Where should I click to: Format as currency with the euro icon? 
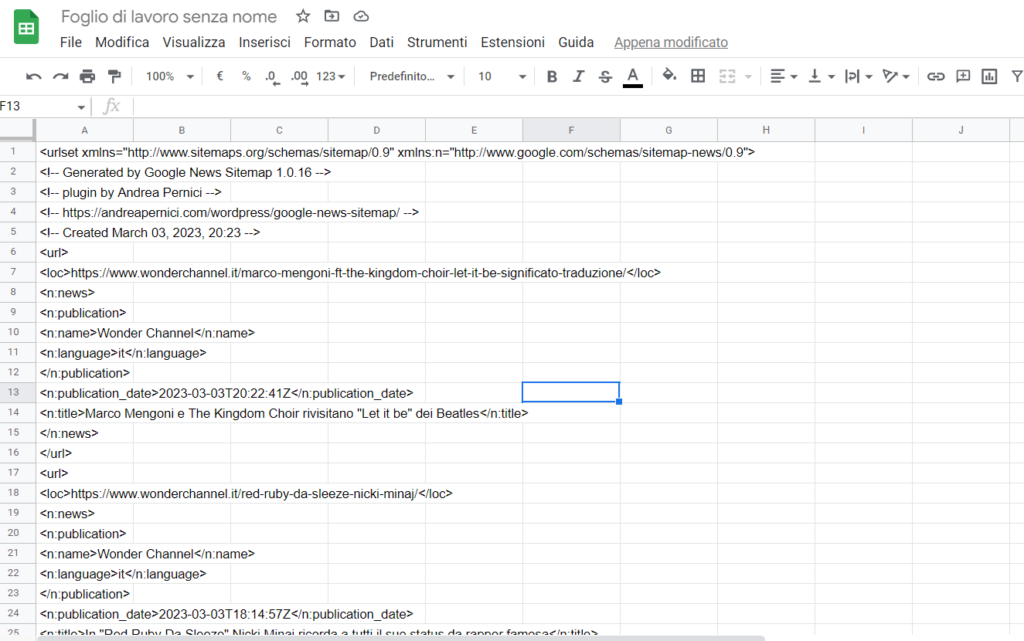click(x=220, y=76)
